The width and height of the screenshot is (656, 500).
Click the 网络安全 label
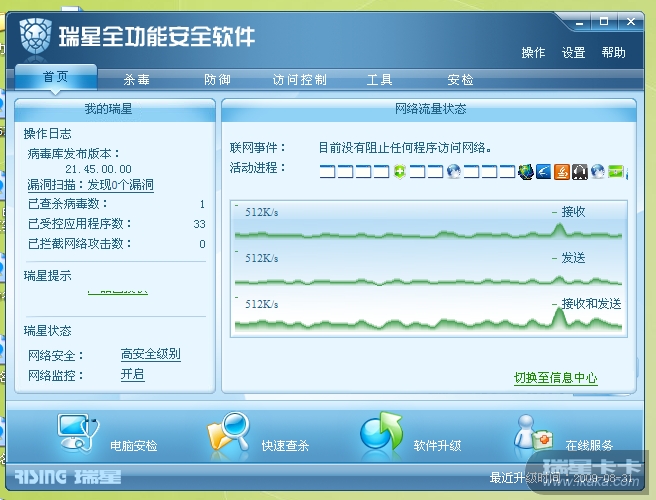[56, 356]
